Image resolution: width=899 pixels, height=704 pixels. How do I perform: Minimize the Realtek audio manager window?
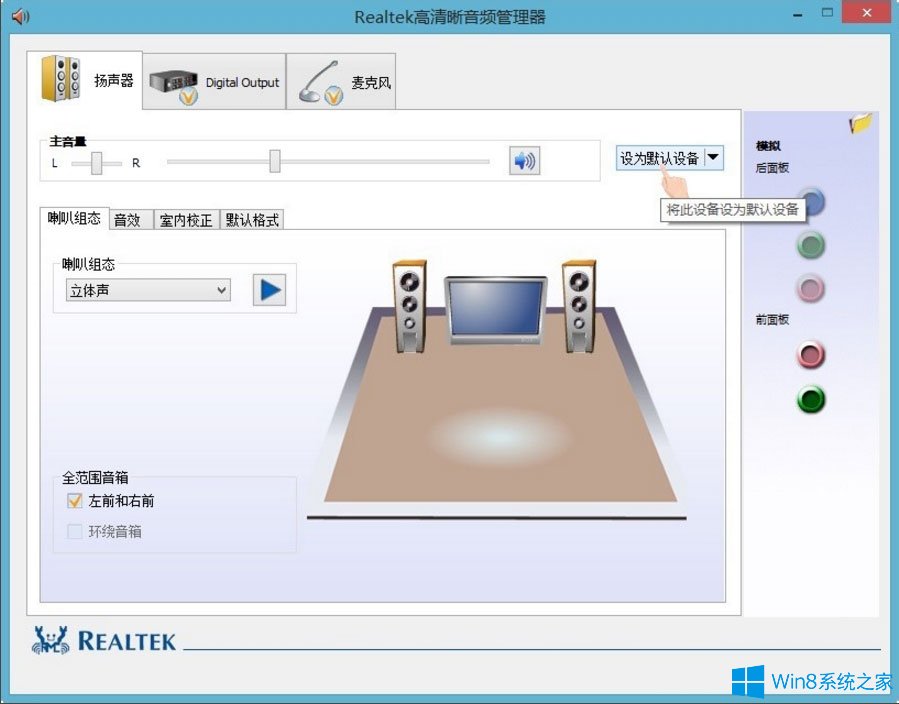coord(798,15)
